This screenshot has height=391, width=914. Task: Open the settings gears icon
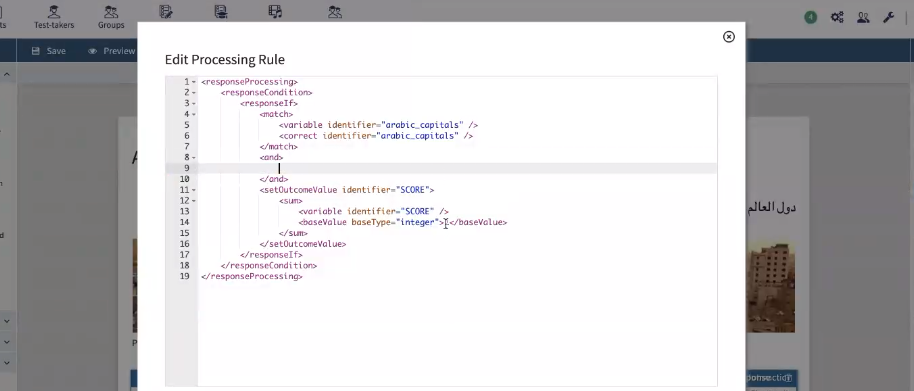[x=837, y=17]
